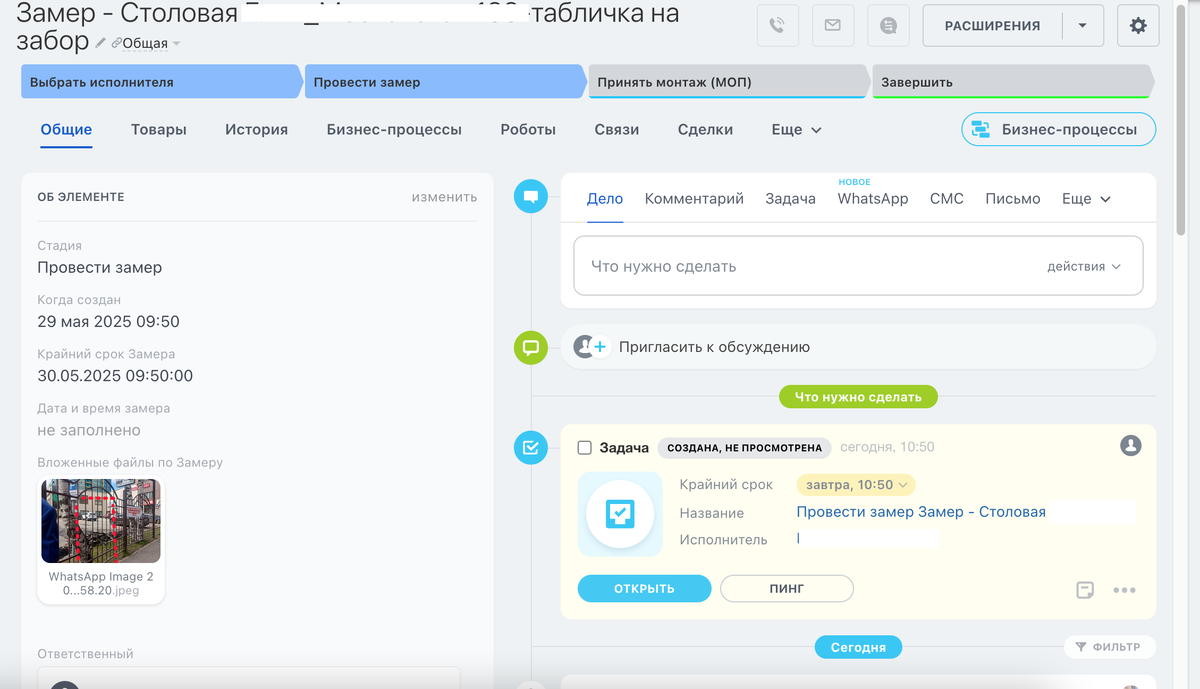Switch to the Связи tab
Viewport: 1200px width, 689px height.
click(617, 130)
